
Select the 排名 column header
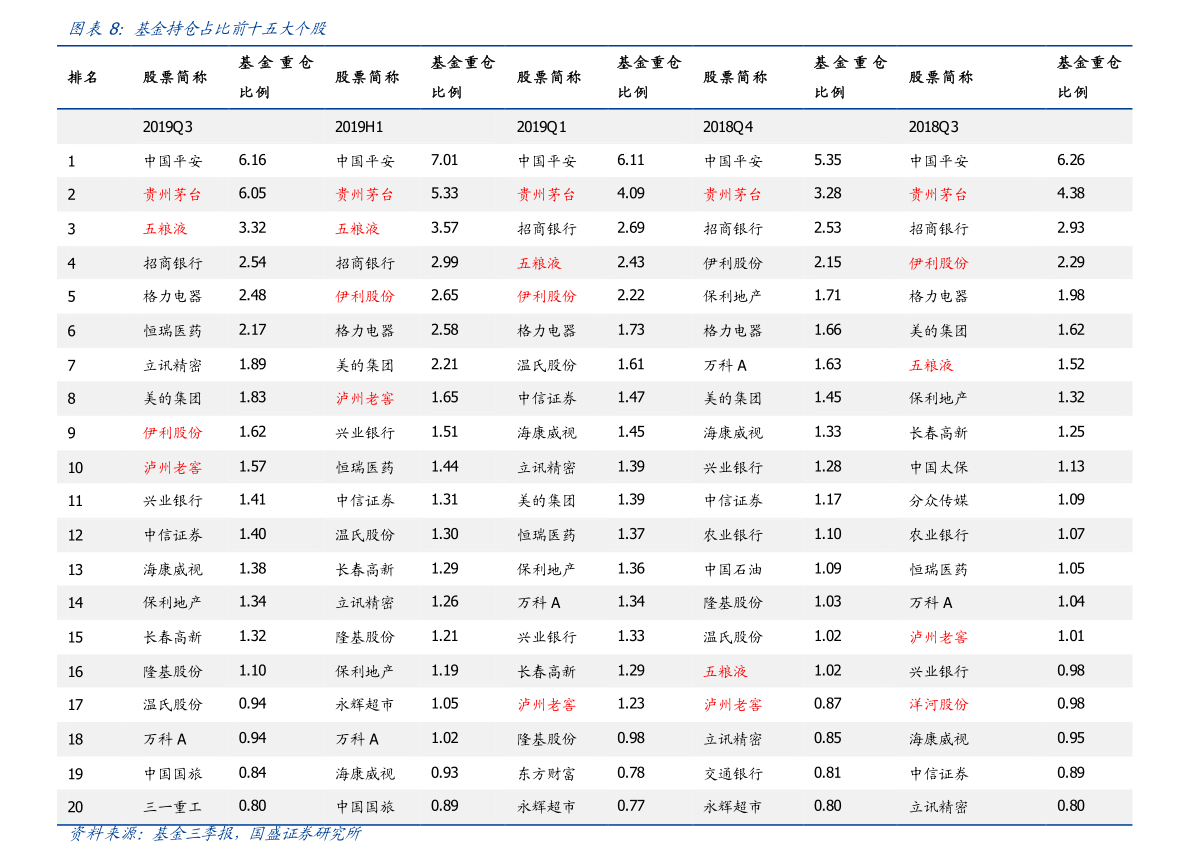(x=83, y=77)
